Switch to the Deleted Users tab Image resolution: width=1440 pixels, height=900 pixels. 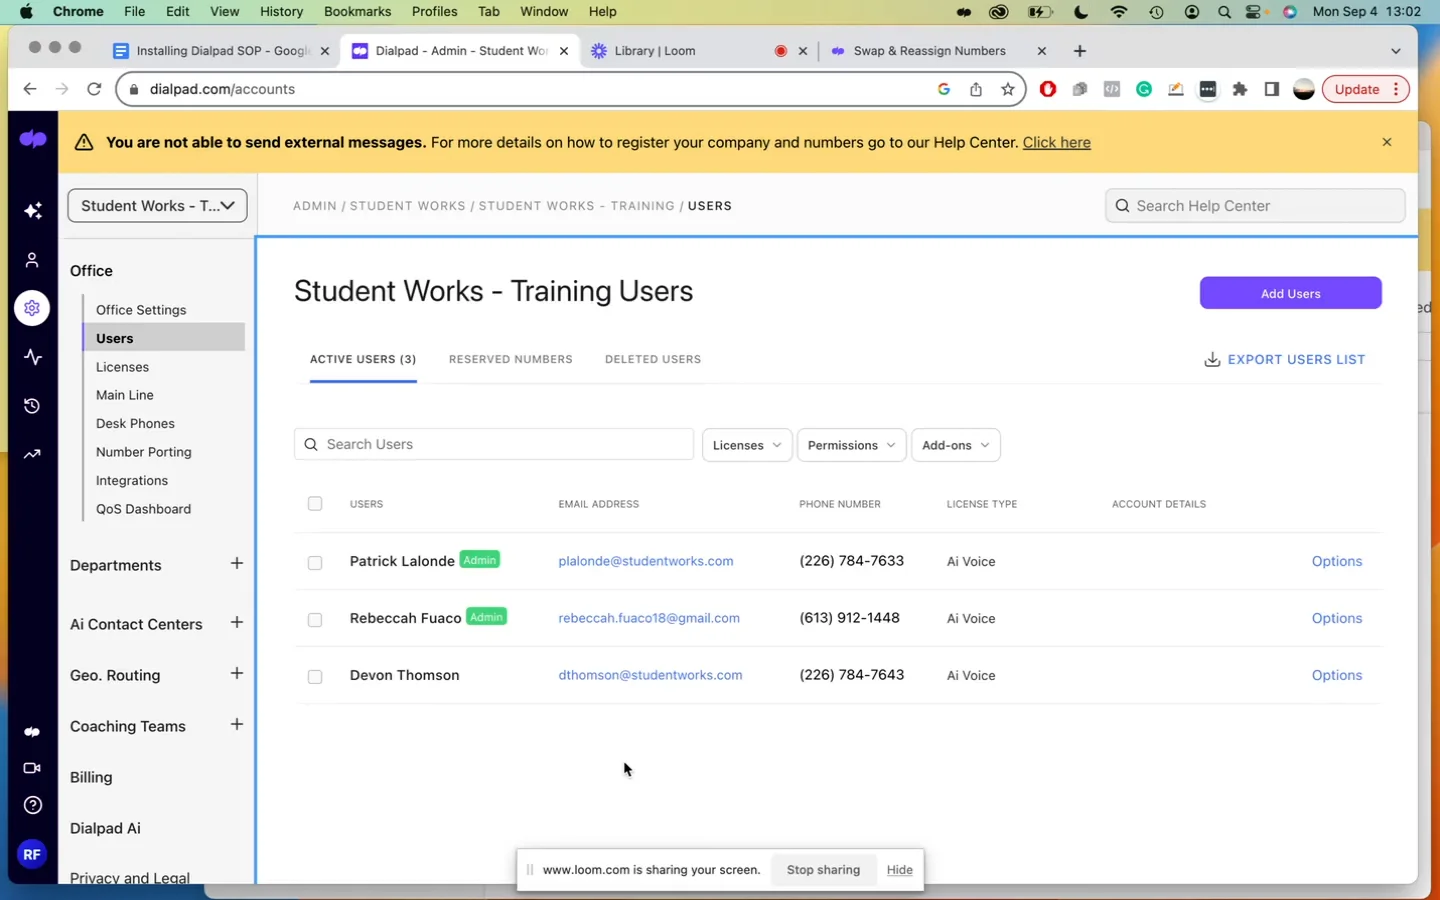(x=653, y=360)
